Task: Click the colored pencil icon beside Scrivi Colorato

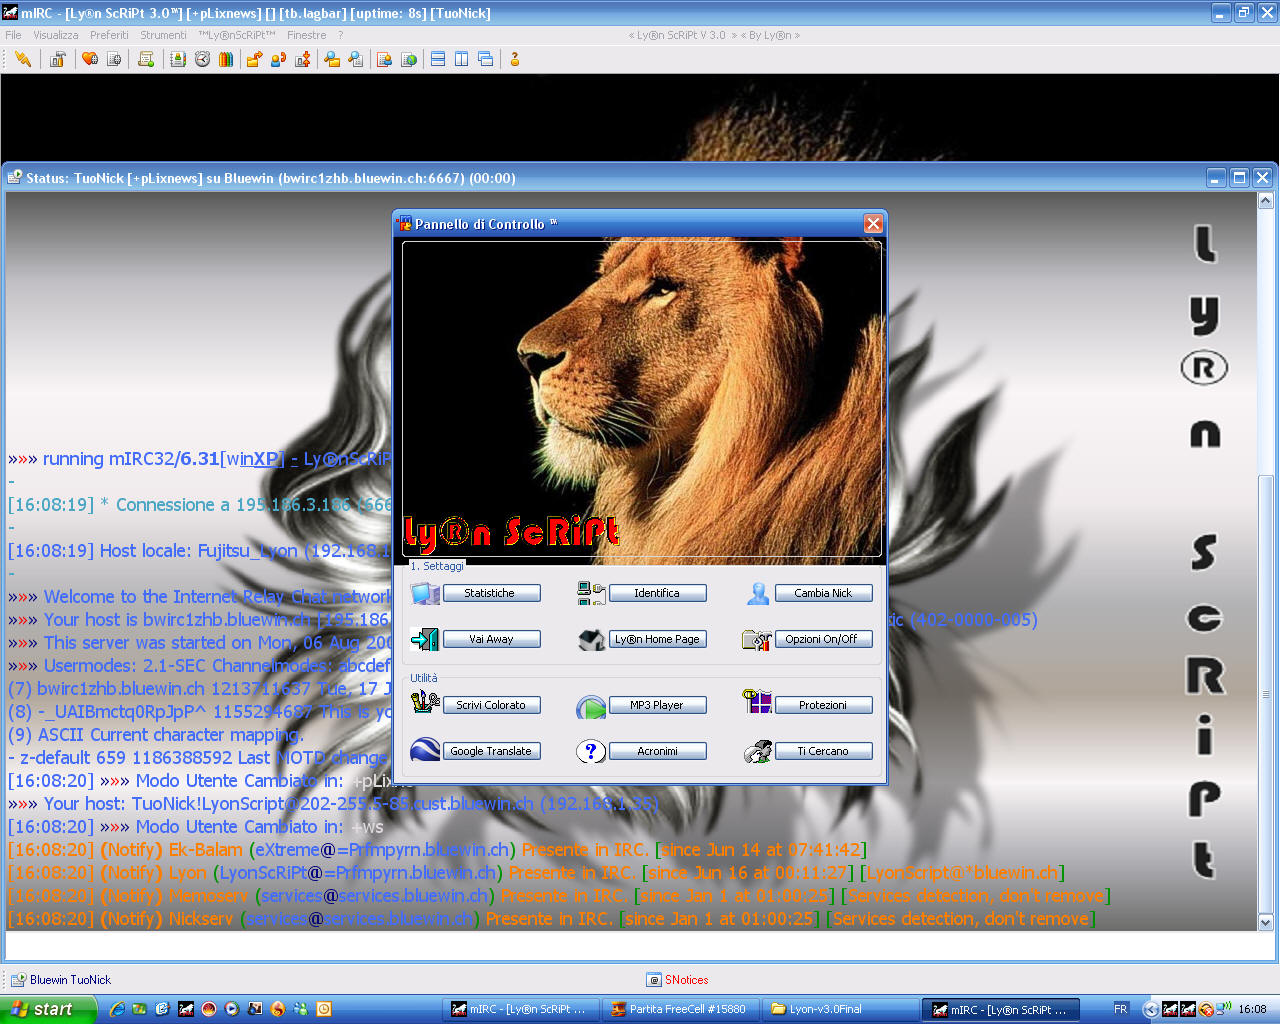Action: pos(425,703)
